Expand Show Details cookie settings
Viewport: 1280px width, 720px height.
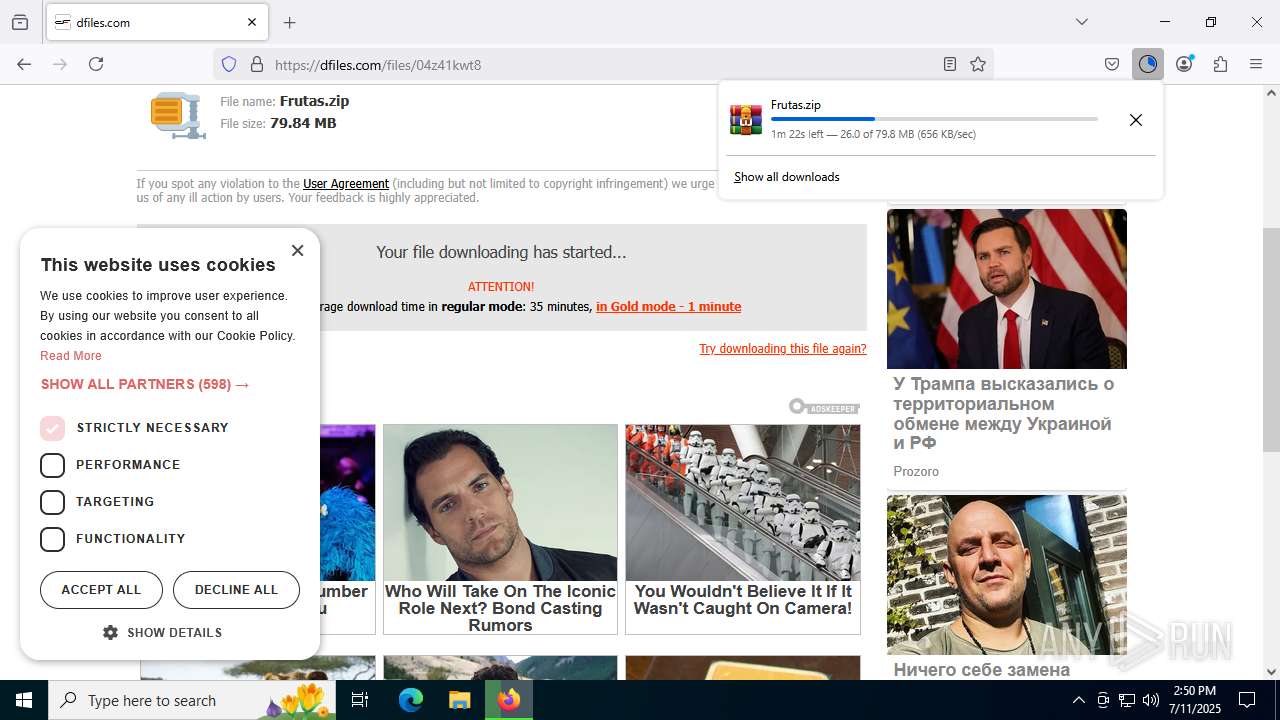click(x=162, y=633)
